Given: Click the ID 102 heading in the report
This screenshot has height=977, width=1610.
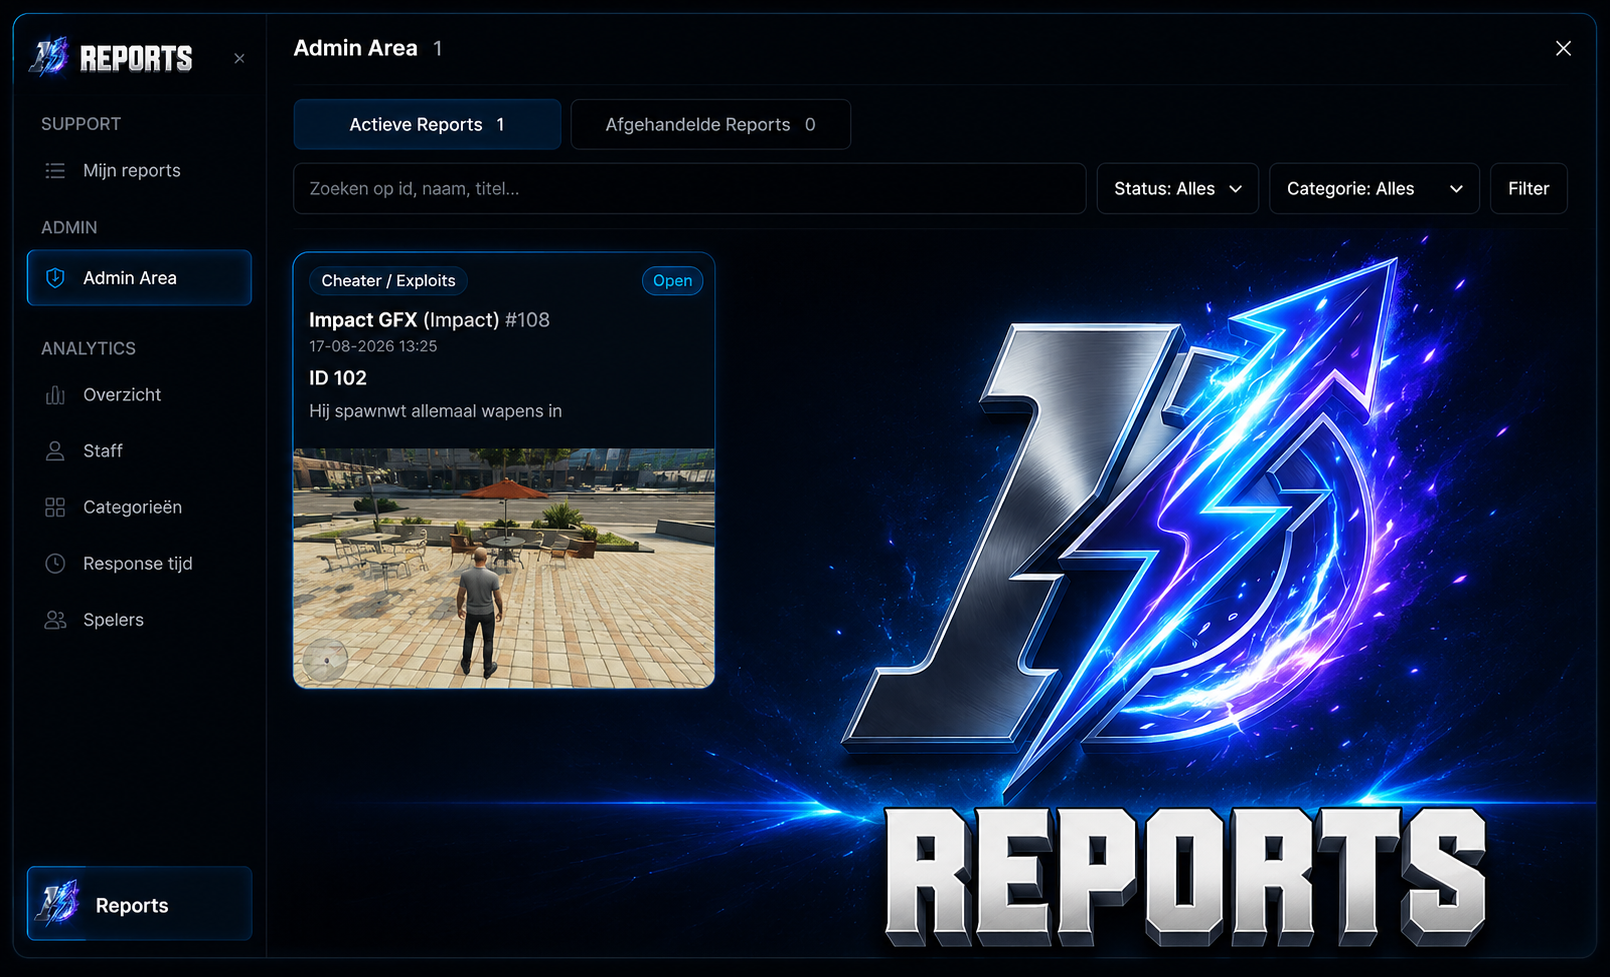Looking at the screenshot, I should [x=338, y=378].
